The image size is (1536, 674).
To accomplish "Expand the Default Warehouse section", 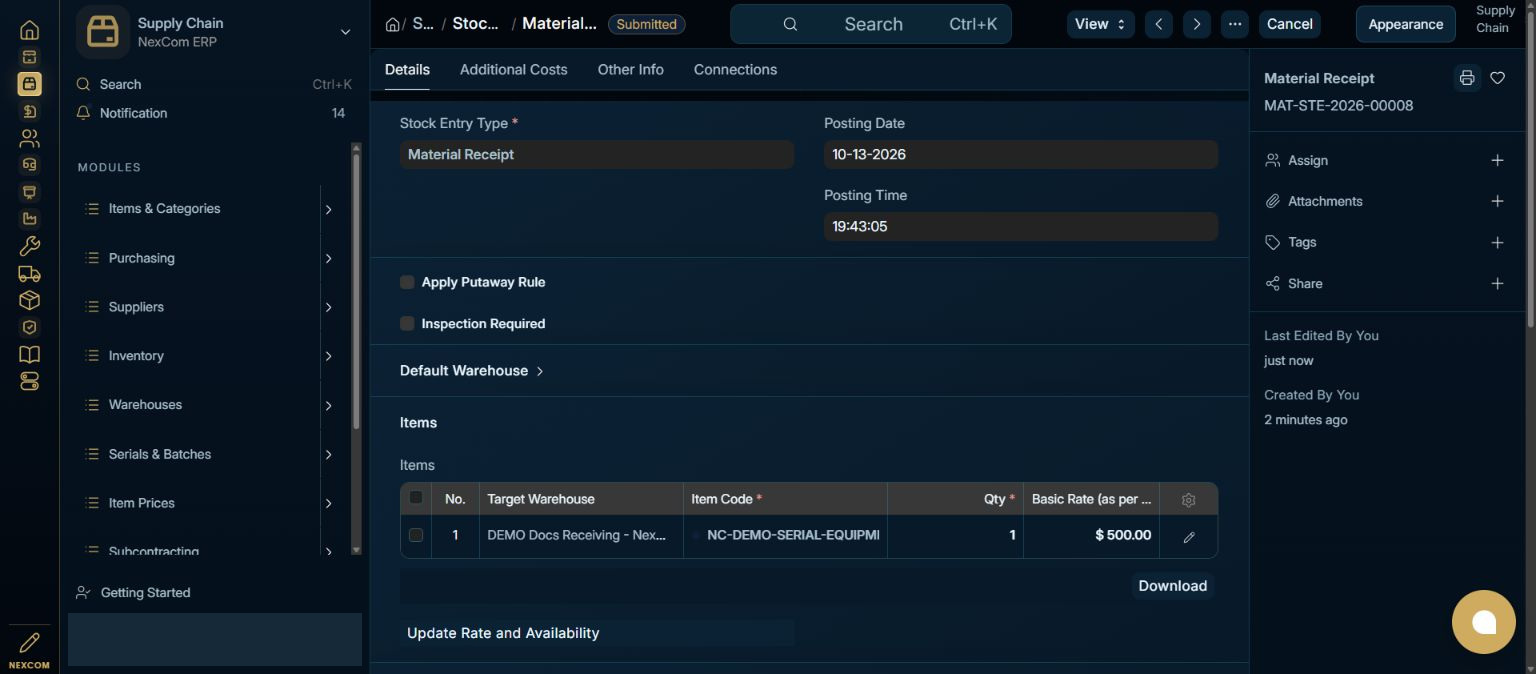I will coord(472,370).
